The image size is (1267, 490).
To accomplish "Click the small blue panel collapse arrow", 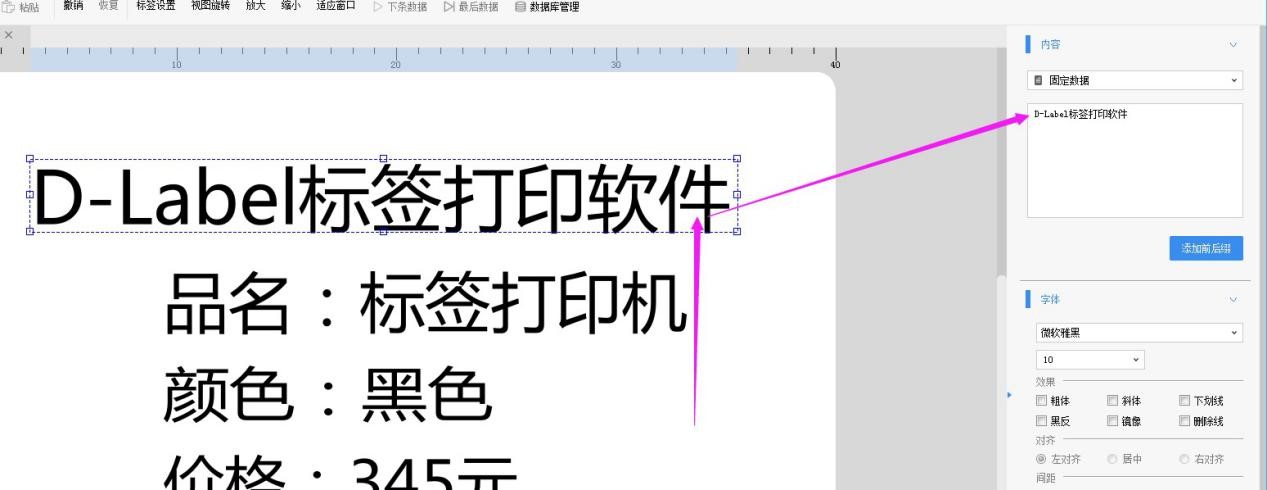I will [1009, 395].
